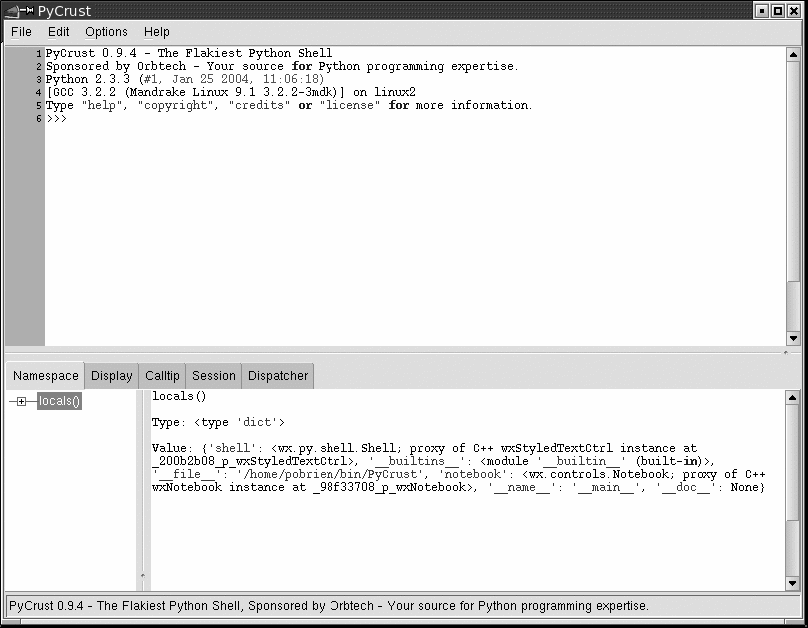Viewport: 808px width, 628px height.
Task: Click the line number margin at line 3
Action: pyautogui.click(x=25, y=80)
